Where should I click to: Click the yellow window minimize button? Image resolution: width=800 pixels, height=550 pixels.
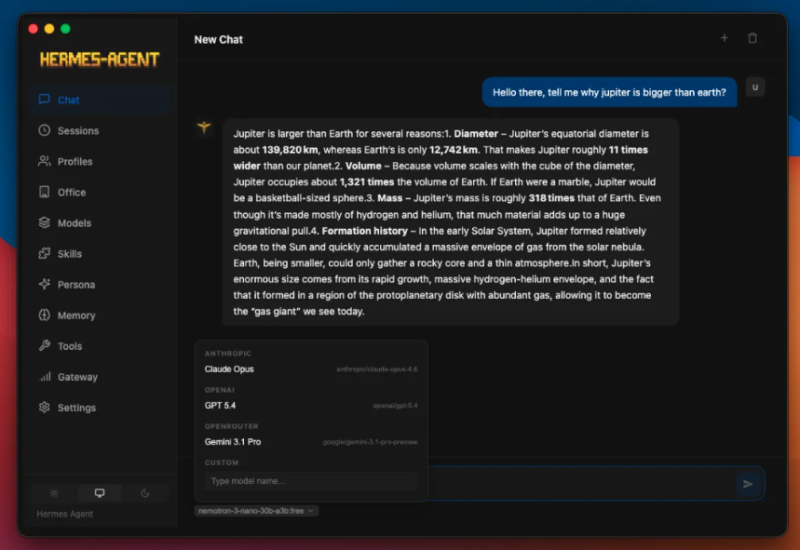pos(49,29)
